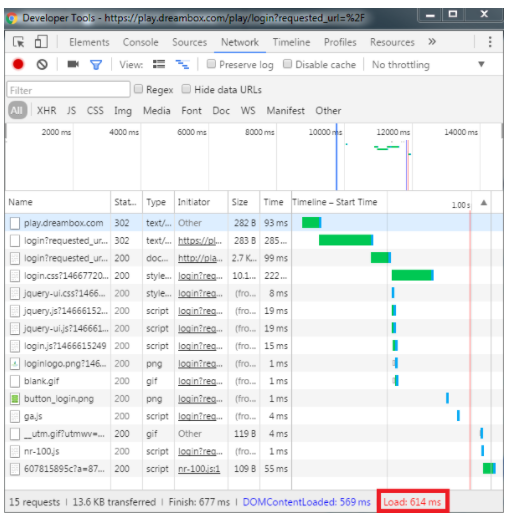
Task: Click the blank.gif file icon
Action: click(15, 381)
